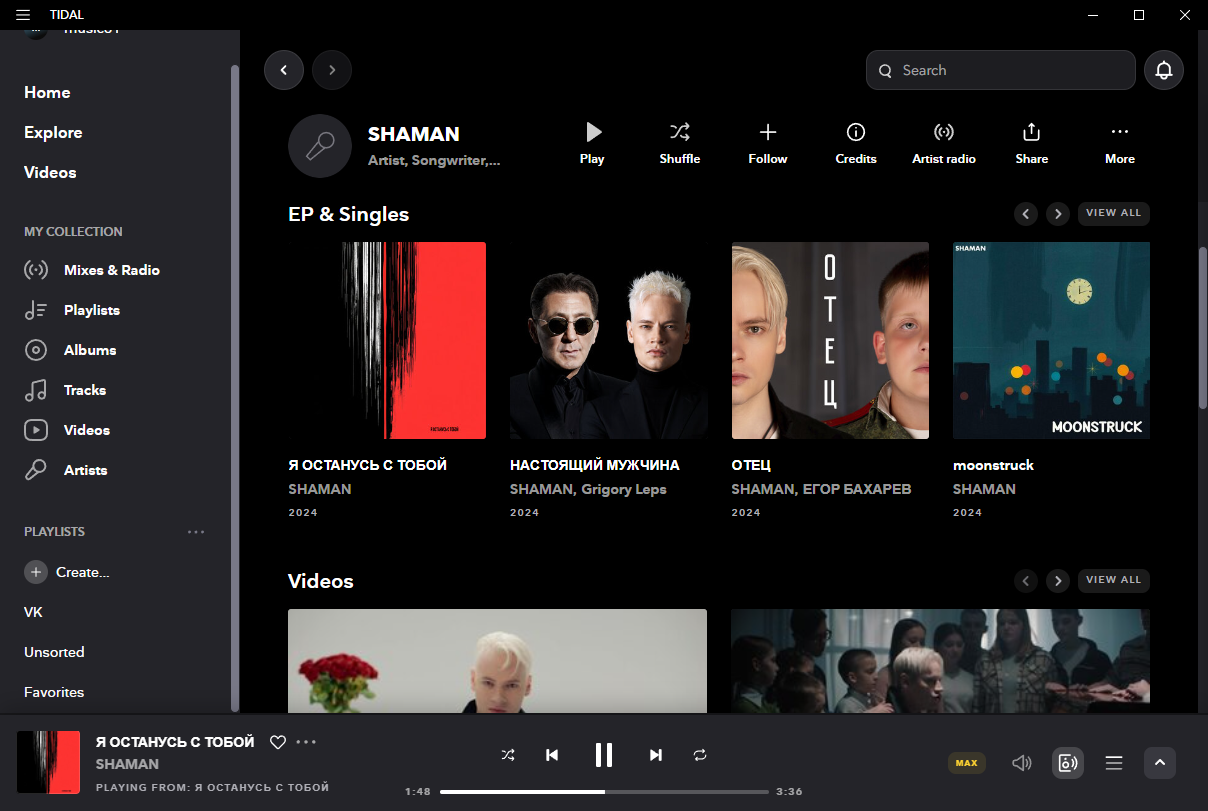1208x811 pixels.
Task: Open the PLAYLISTS section options dots
Action: click(196, 532)
